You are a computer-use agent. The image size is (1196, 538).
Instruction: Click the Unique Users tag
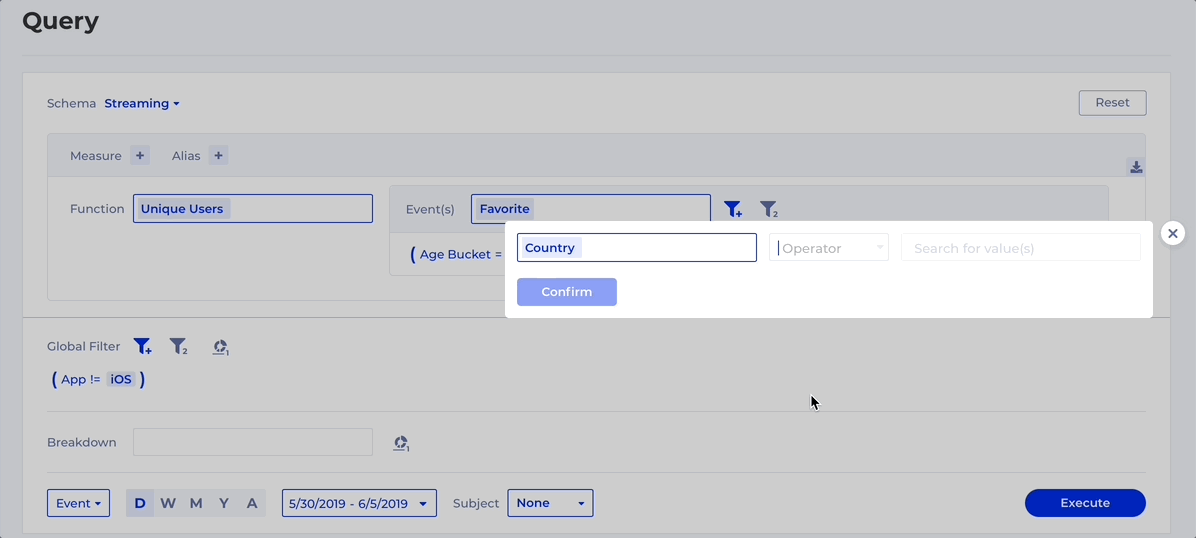(182, 208)
